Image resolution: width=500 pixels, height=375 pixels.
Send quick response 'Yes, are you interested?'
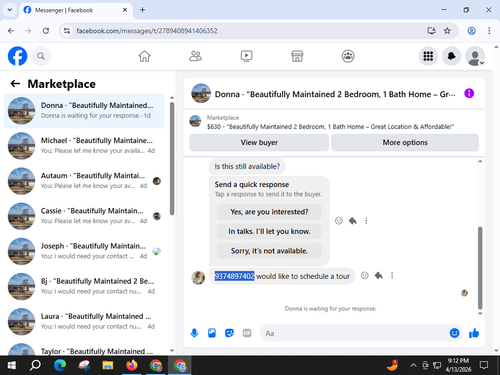pos(269,212)
